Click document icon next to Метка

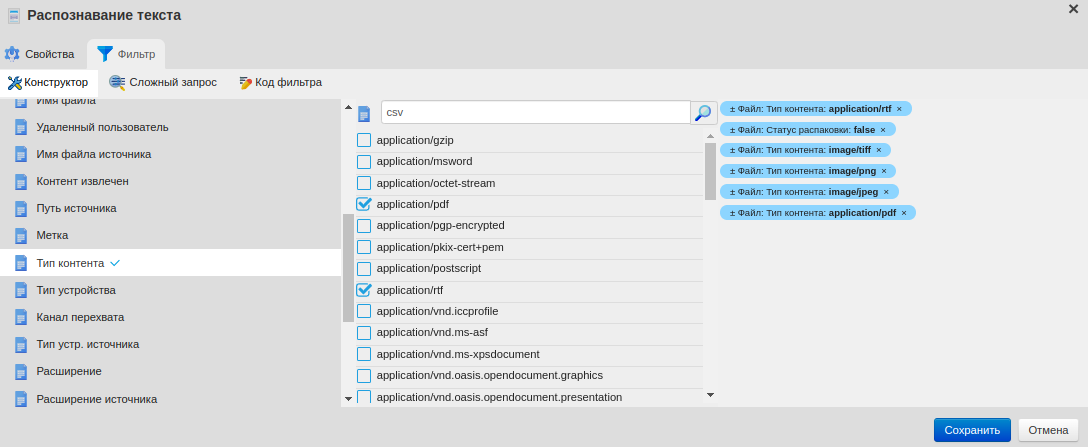pos(21,236)
